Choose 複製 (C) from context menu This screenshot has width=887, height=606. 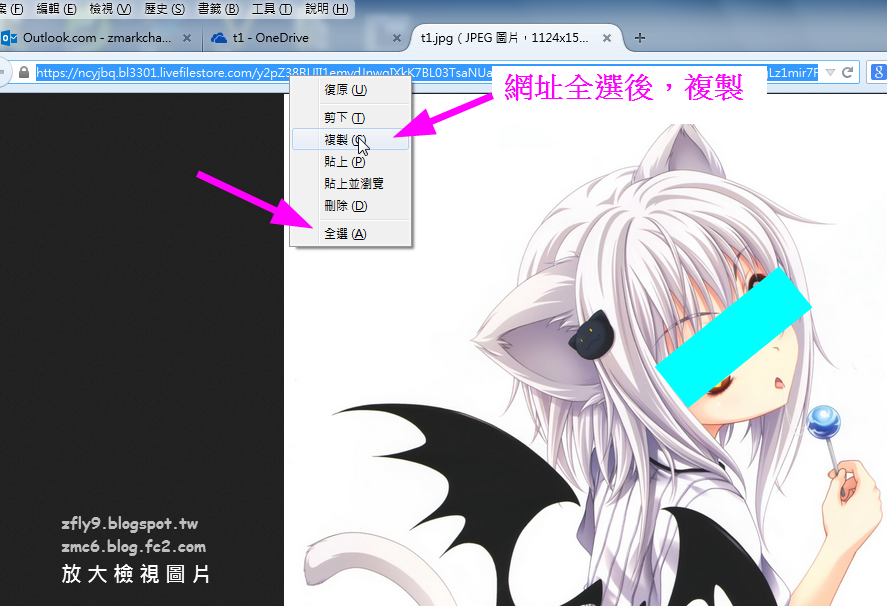351,140
